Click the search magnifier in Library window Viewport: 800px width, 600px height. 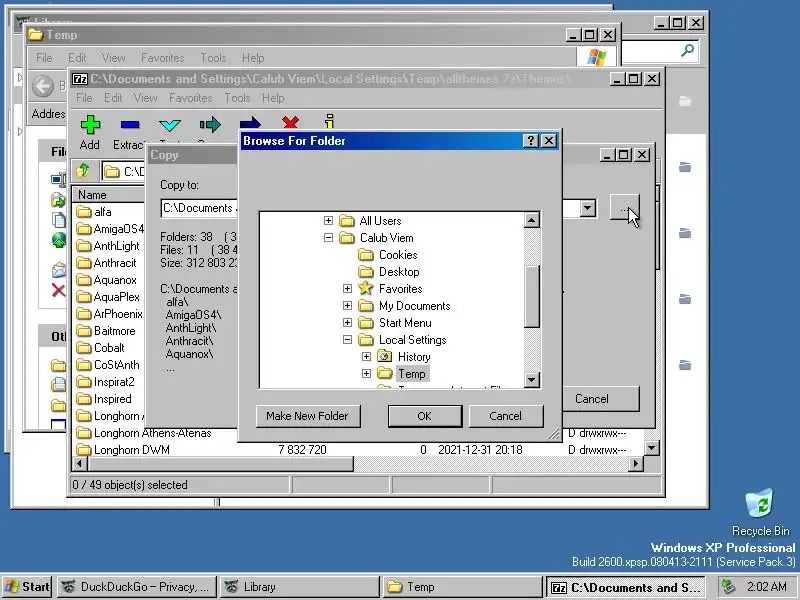point(687,50)
